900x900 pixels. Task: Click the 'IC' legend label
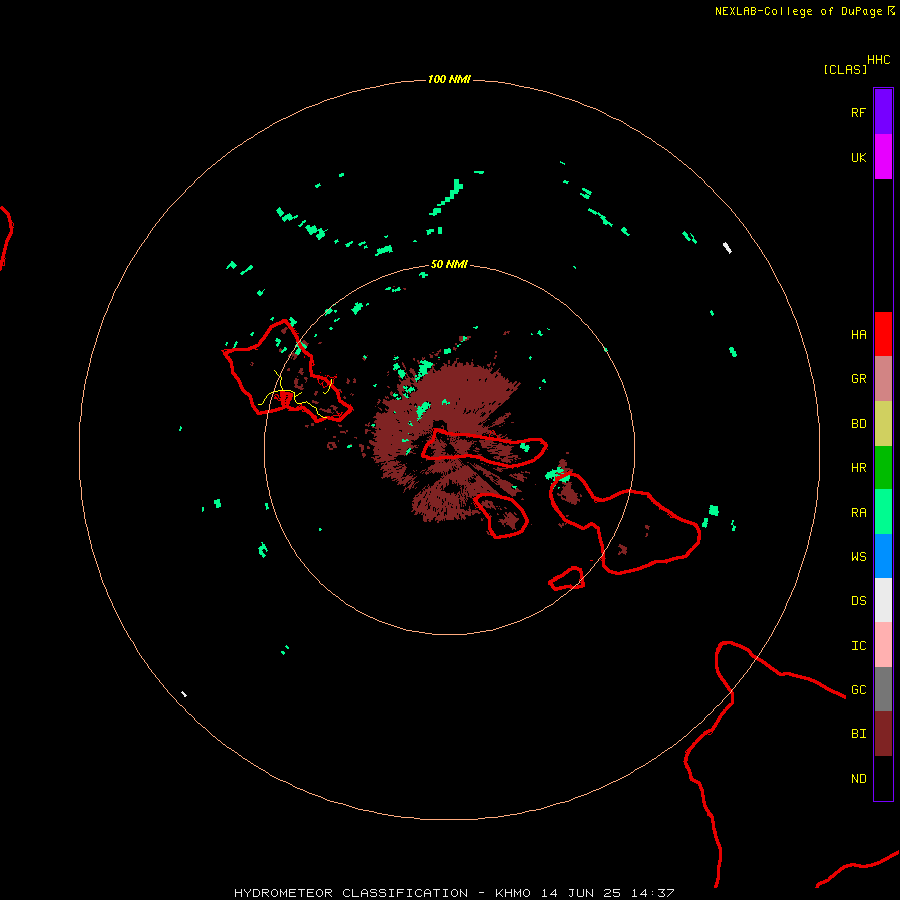pos(858,646)
